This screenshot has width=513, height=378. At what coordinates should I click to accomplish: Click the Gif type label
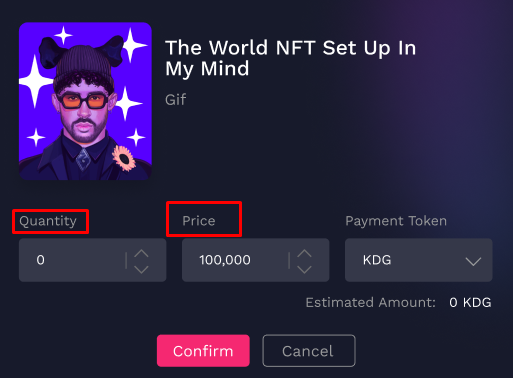(176, 100)
